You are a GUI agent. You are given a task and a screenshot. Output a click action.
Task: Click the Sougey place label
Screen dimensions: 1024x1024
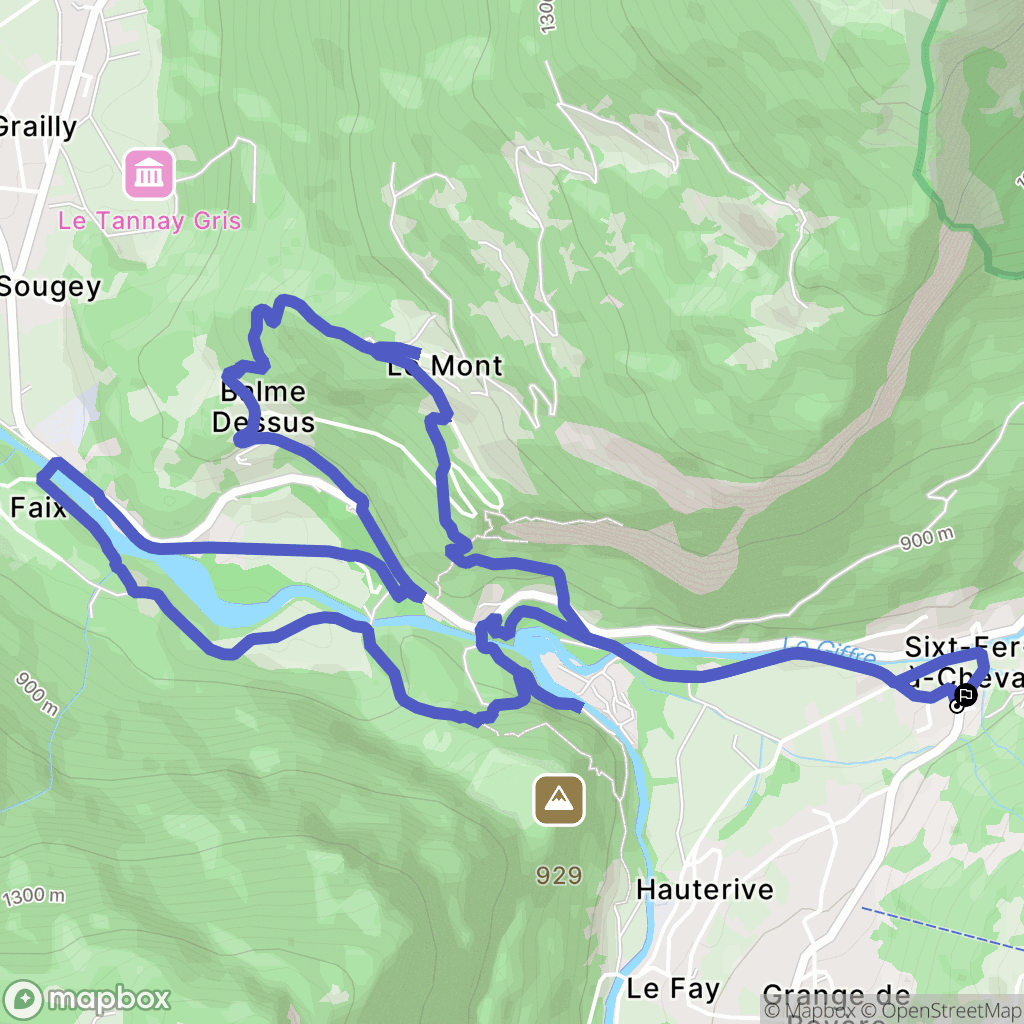50,287
